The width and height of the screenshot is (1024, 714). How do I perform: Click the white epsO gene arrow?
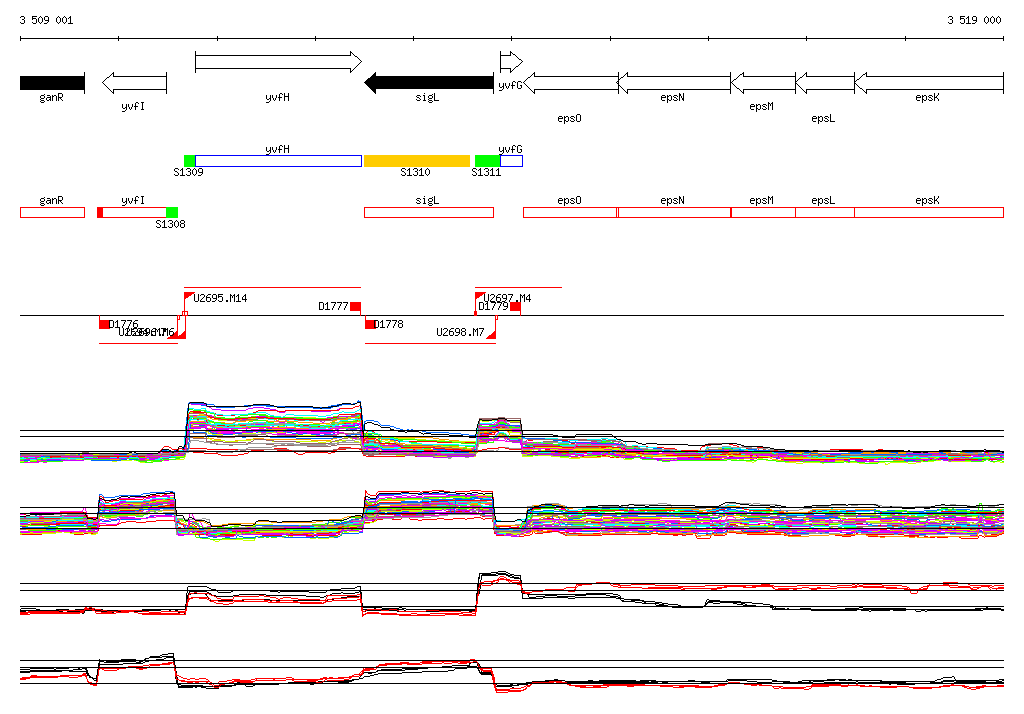[x=571, y=83]
